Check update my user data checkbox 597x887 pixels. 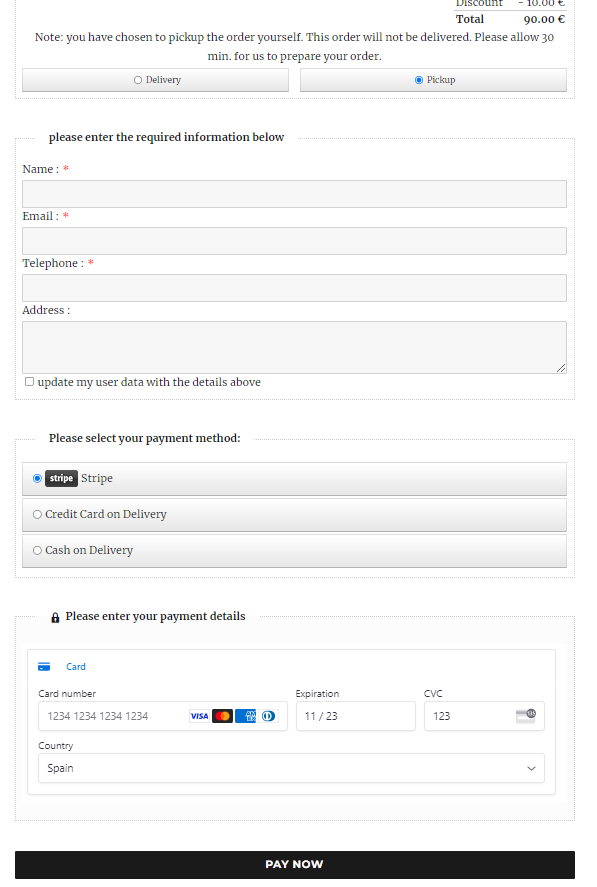[29, 382]
